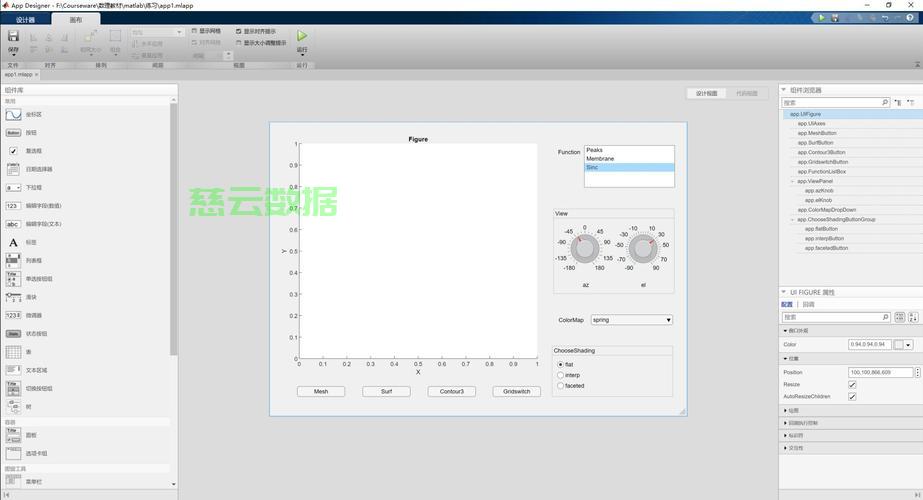Click the categorized view icon in property inspector
This screenshot has width=923, height=500.
(x=899, y=317)
